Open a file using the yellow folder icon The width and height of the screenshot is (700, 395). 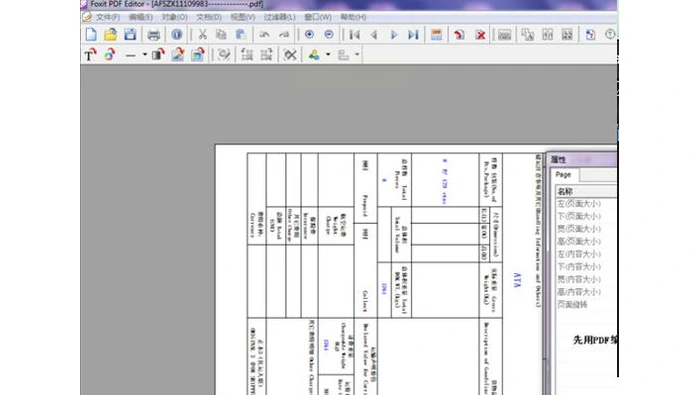coord(110,34)
